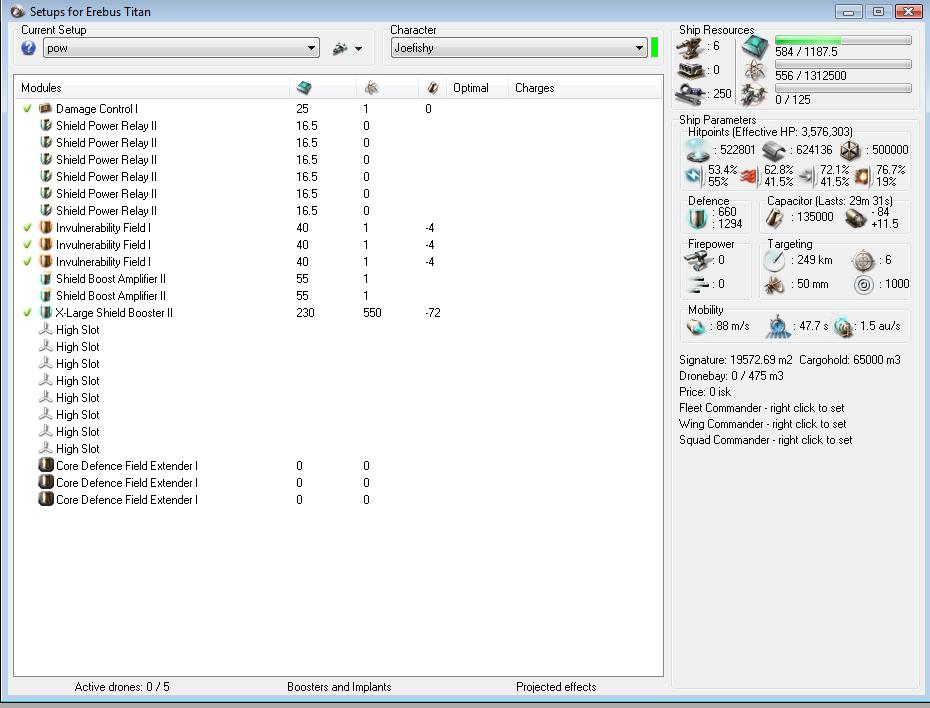The width and height of the screenshot is (930, 708).
Task: Click the green character status indicator
Action: pyautogui.click(x=655, y=48)
